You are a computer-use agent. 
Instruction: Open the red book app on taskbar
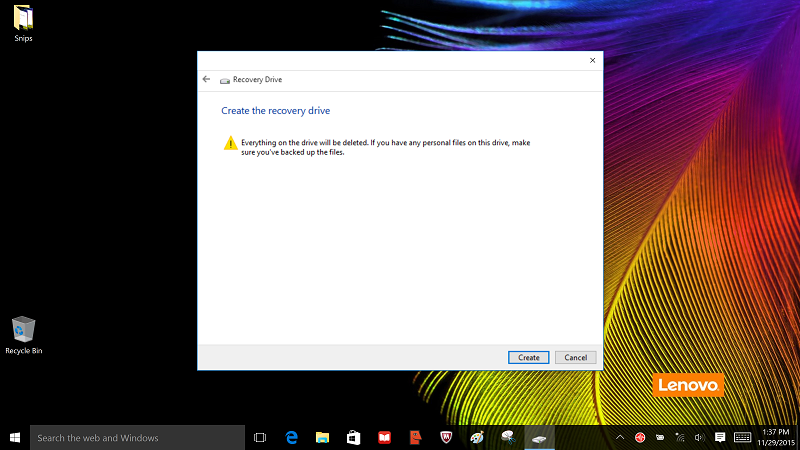click(x=384, y=438)
